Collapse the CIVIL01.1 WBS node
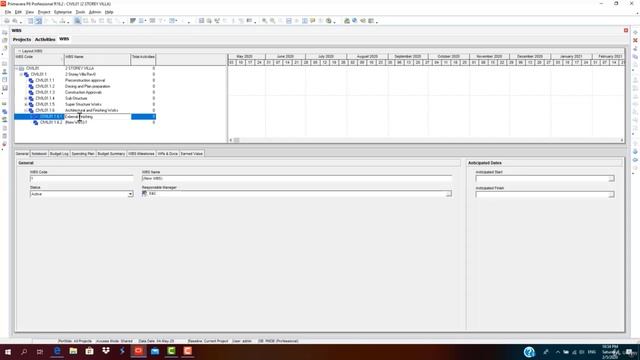 pos(21,75)
